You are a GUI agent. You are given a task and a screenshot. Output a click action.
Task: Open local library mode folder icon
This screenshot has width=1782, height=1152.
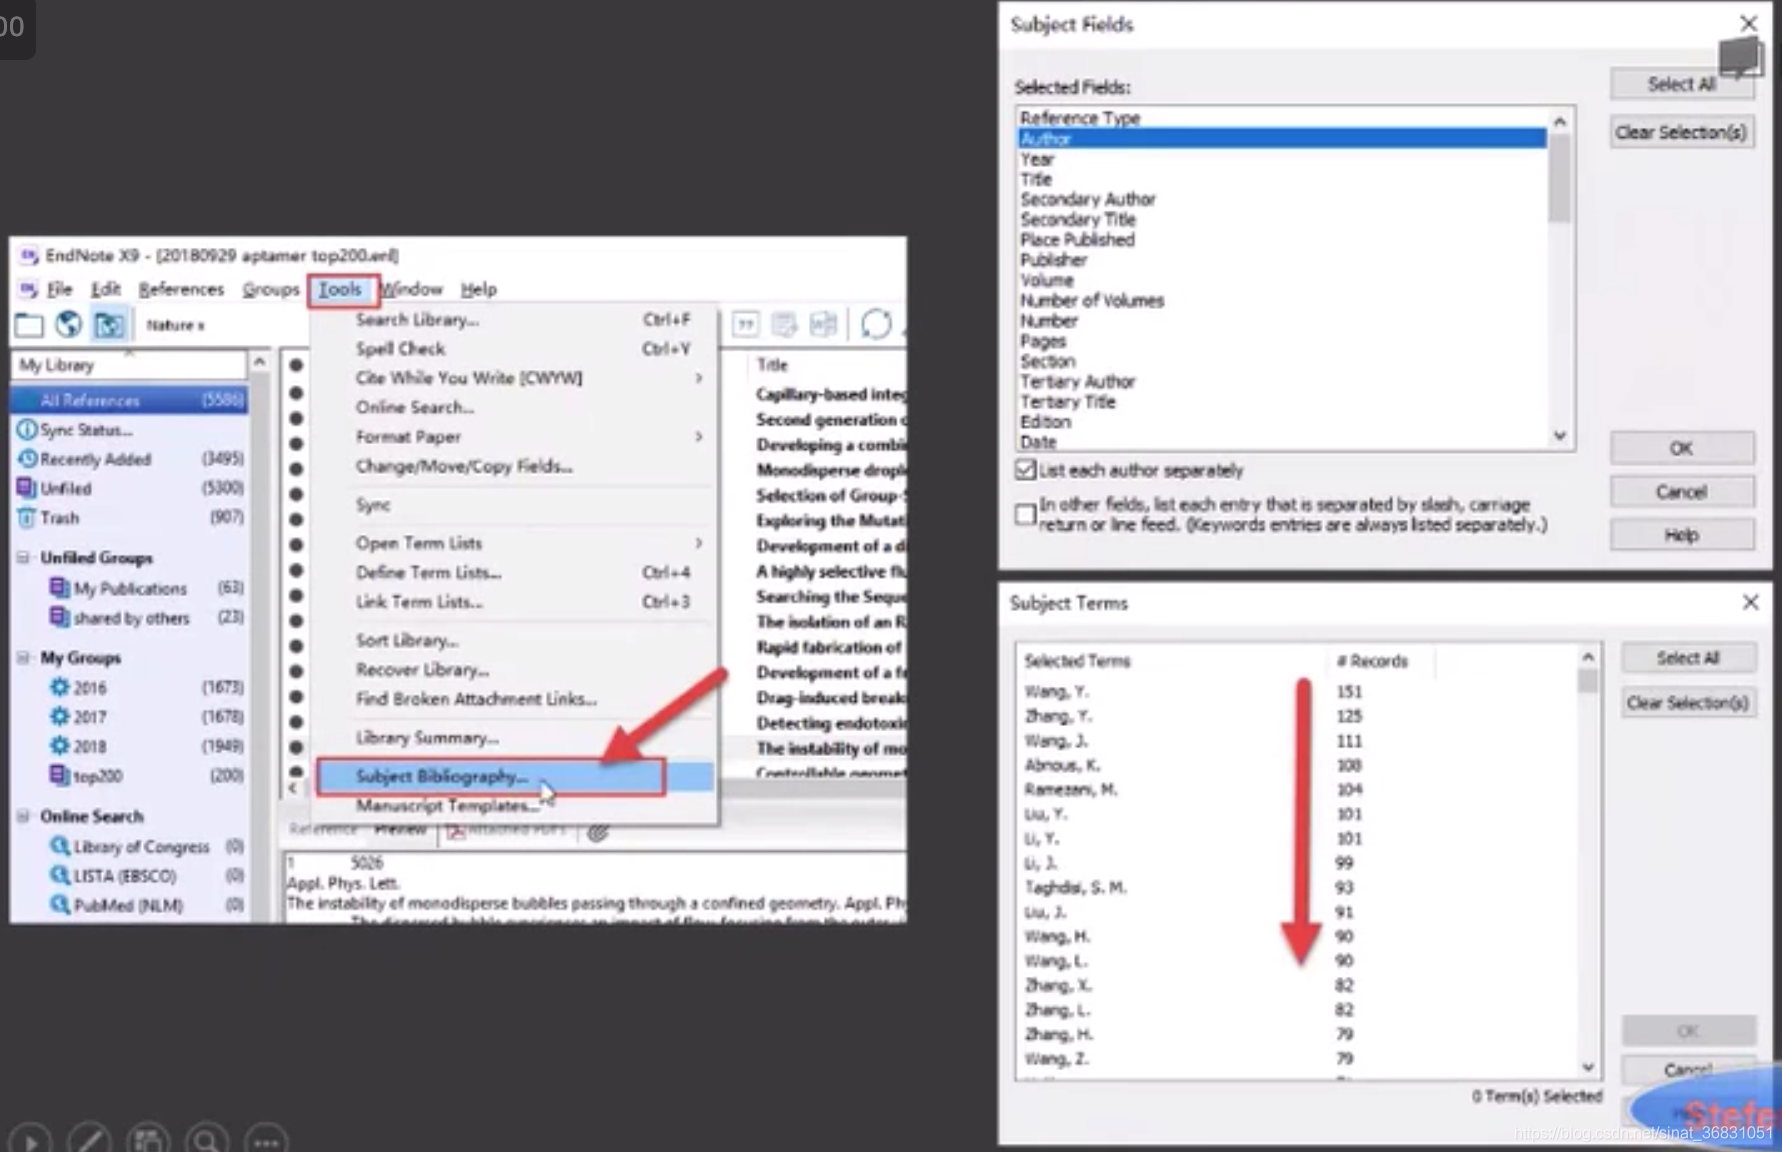pos(29,325)
